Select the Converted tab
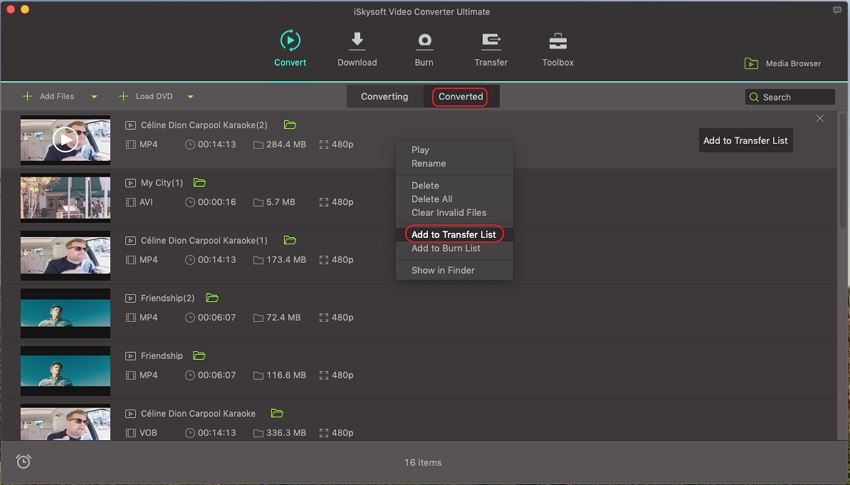Image resolution: width=850 pixels, height=485 pixels. (460, 97)
